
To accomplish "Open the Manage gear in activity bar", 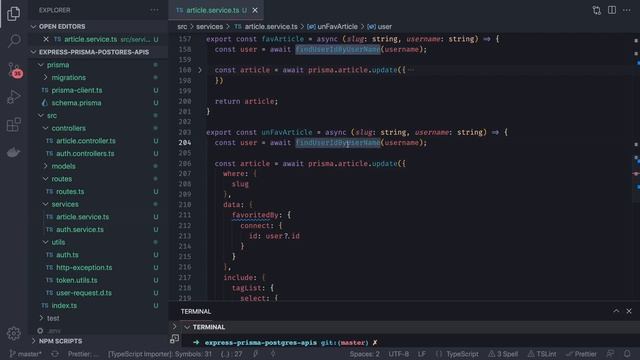I will [13, 333].
